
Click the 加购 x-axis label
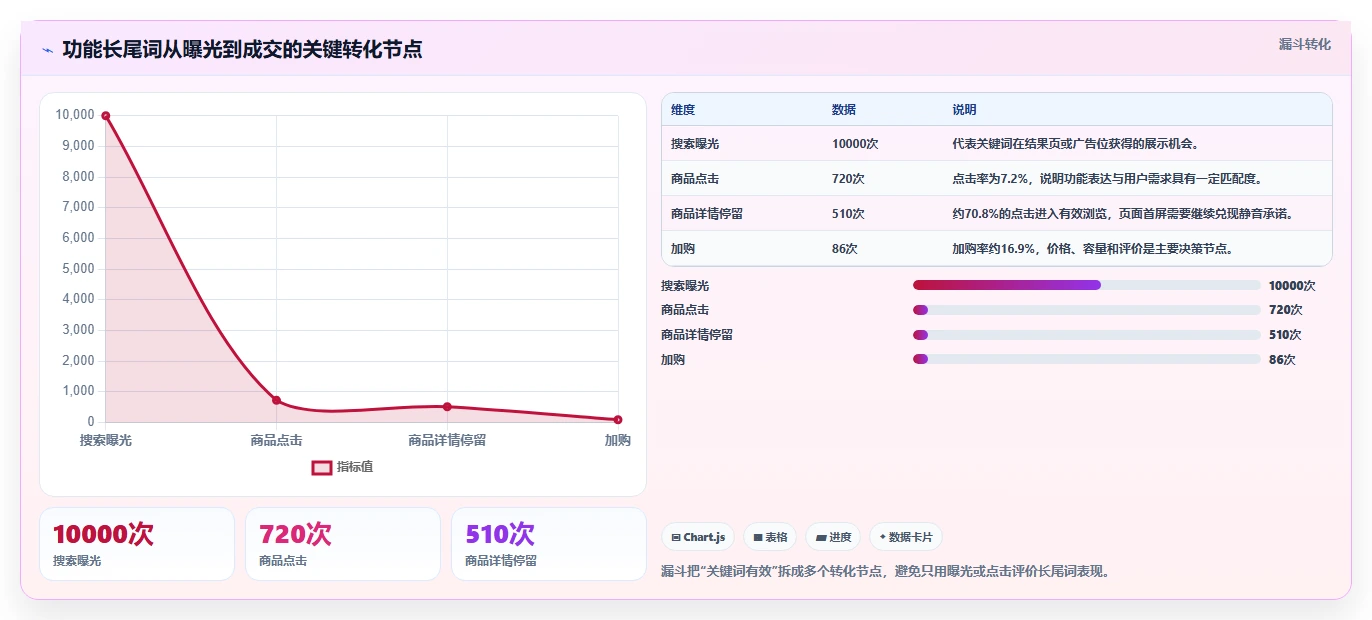(618, 440)
